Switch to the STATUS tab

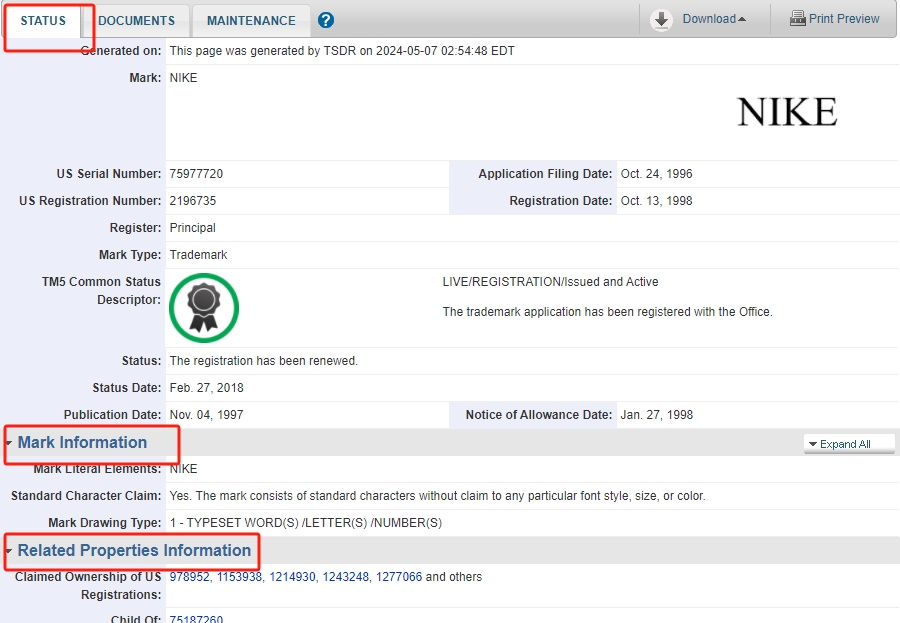point(43,21)
